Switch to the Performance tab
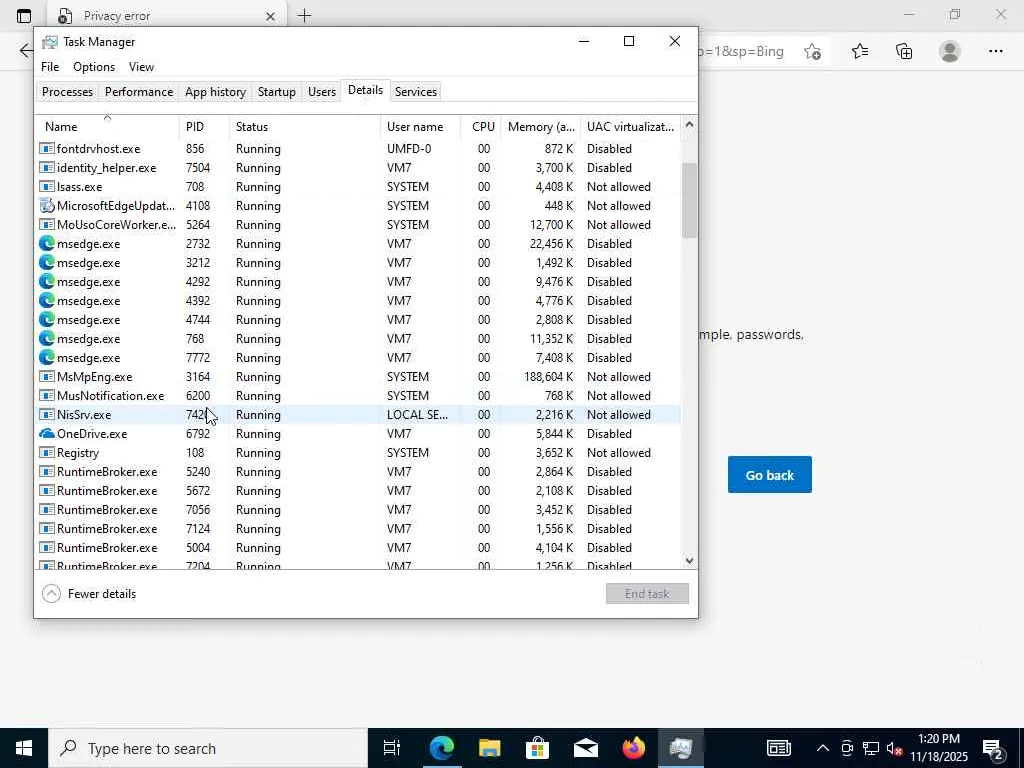 click(x=139, y=91)
